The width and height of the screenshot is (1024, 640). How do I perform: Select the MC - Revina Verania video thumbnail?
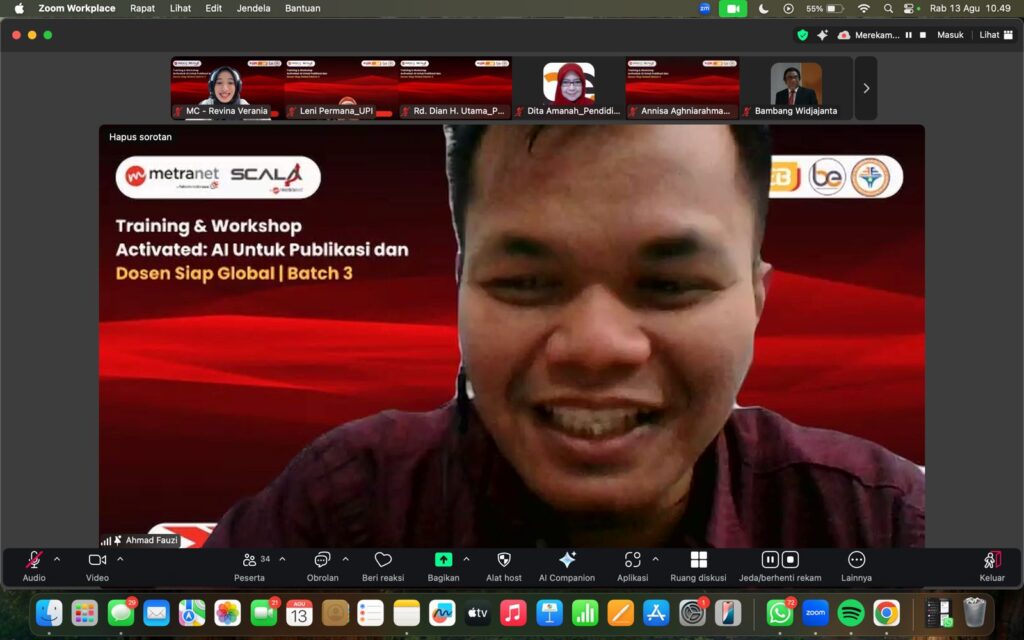pyautogui.click(x=227, y=88)
